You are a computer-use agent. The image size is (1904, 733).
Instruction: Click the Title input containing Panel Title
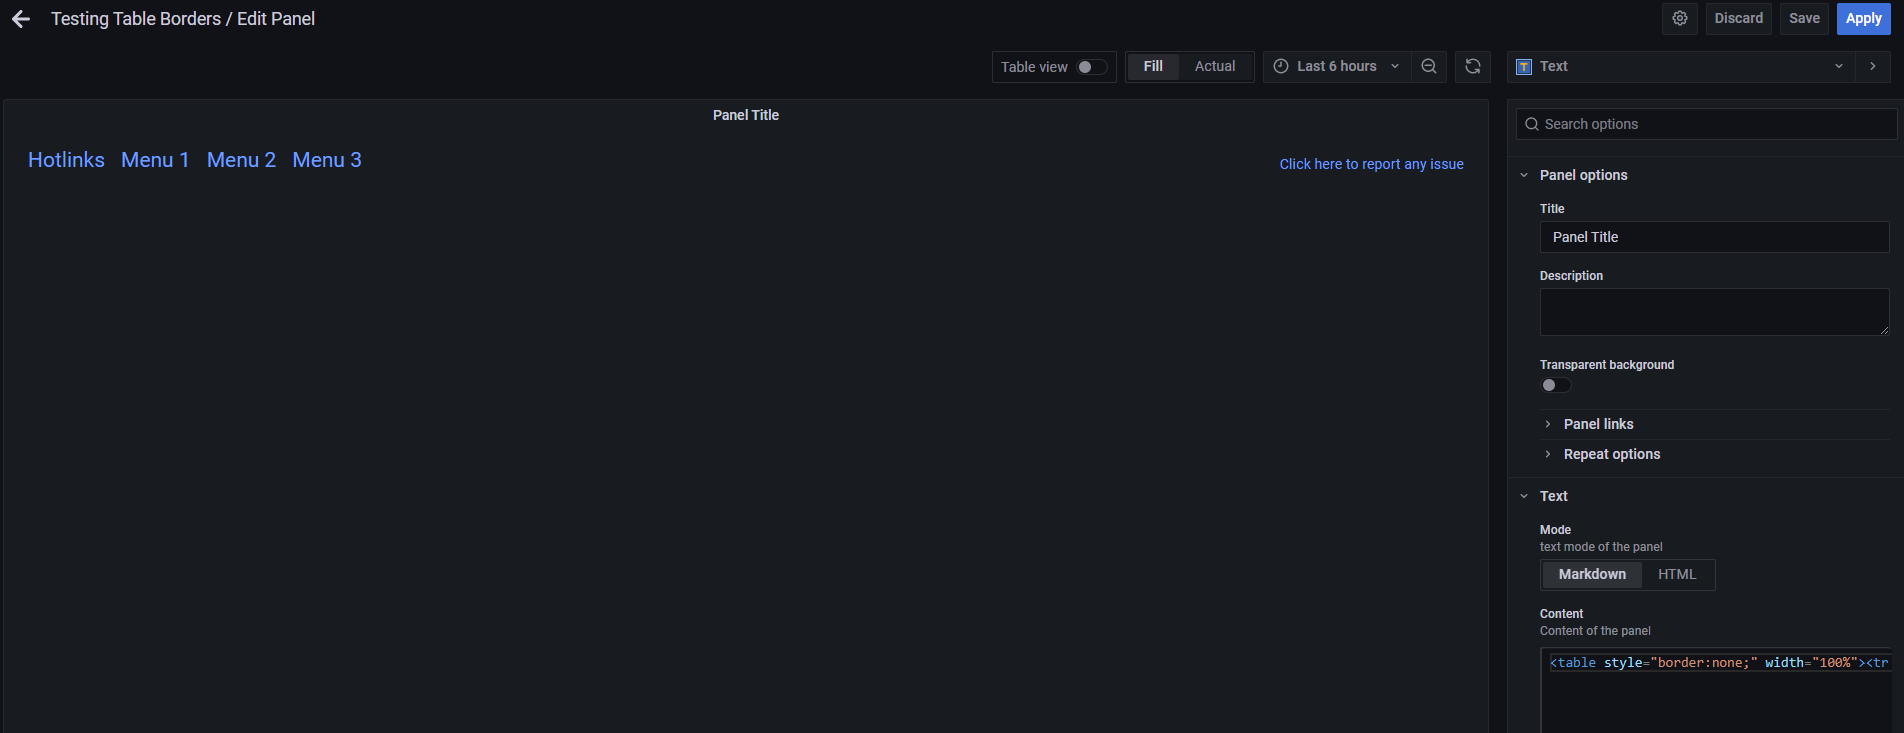pyautogui.click(x=1714, y=237)
